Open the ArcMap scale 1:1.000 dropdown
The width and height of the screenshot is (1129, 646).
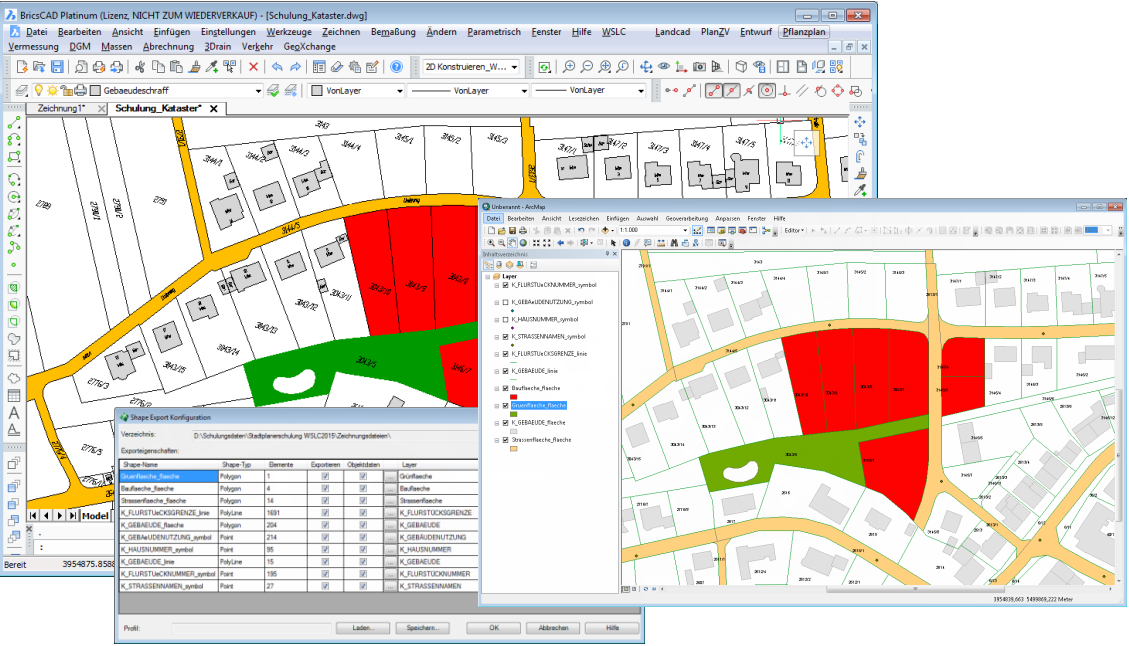tap(686, 230)
